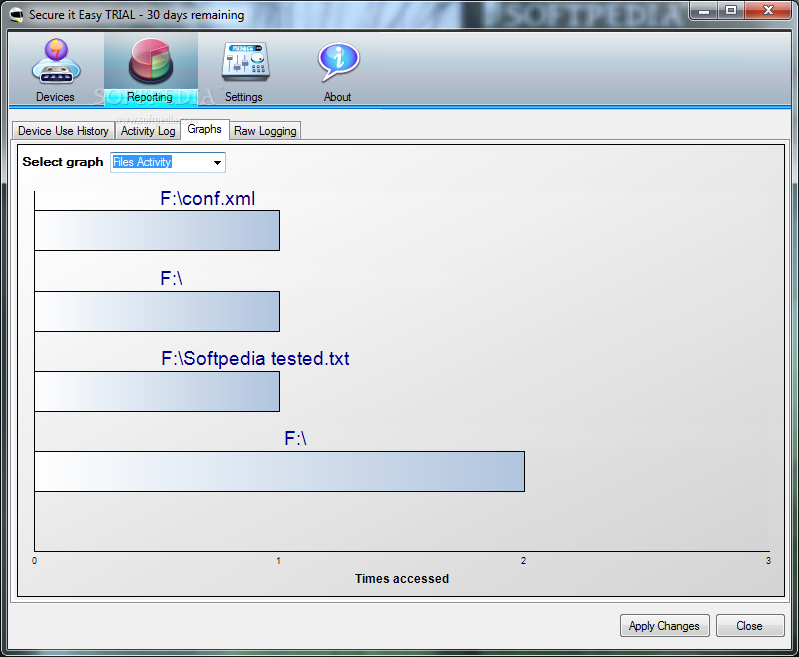Click the Times accessed axis title
This screenshot has width=799, height=657.
(x=402, y=579)
